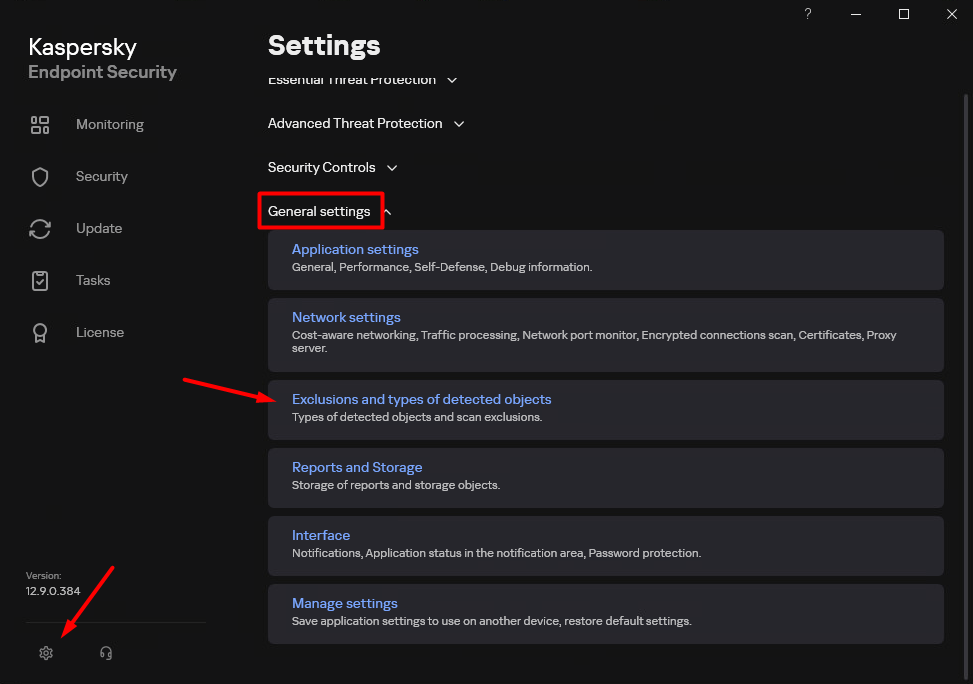This screenshot has height=684, width=973.
Task: Click the Kaspersky Endpoint Security logo
Action: (x=101, y=58)
